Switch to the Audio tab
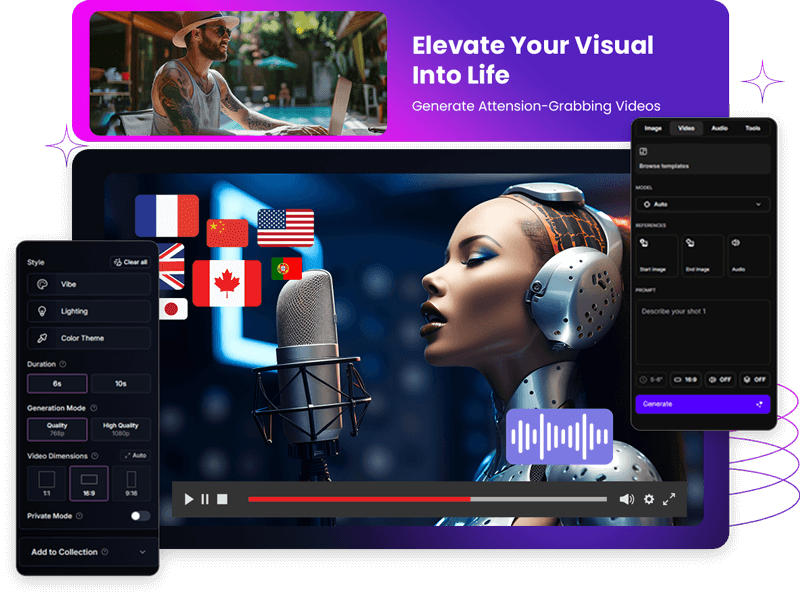 [719, 128]
